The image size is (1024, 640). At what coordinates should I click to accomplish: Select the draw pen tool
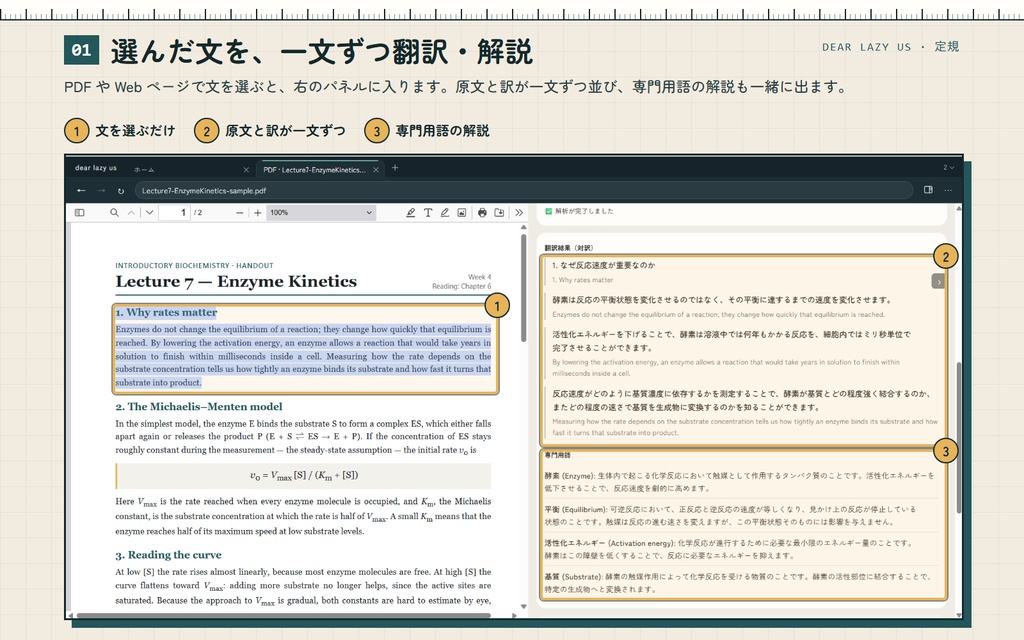coord(445,213)
